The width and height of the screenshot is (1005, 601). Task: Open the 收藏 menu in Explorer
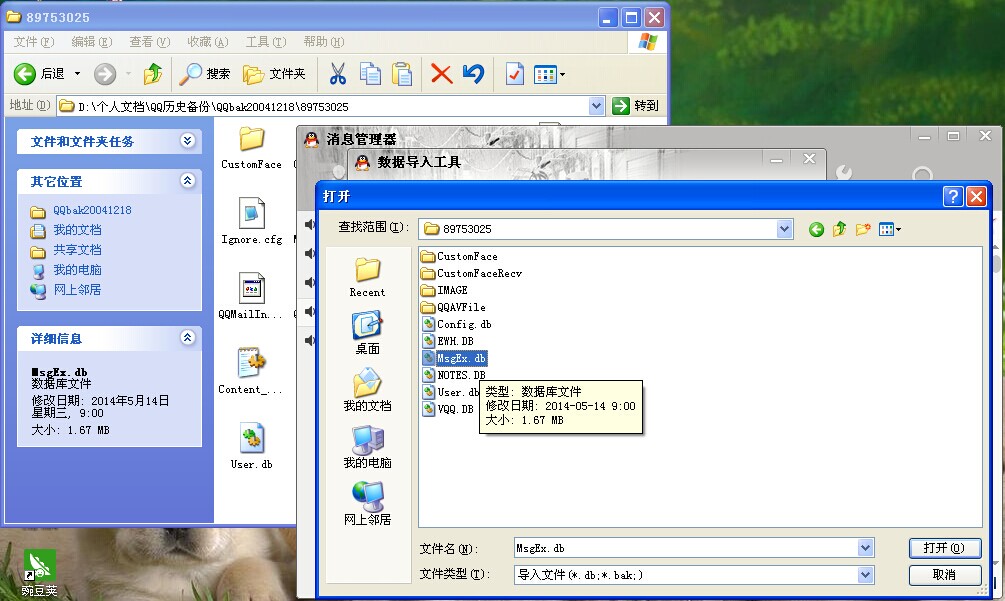coord(208,42)
